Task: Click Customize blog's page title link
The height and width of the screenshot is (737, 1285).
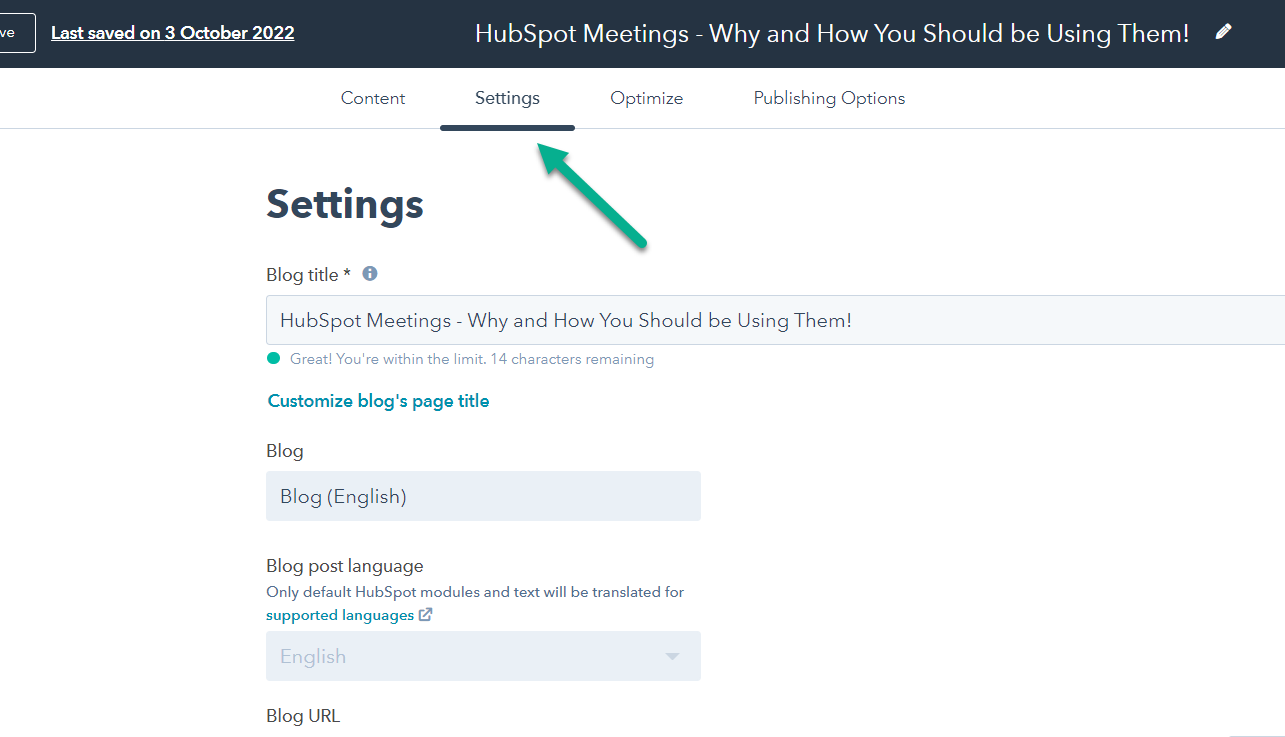Action: pos(379,401)
